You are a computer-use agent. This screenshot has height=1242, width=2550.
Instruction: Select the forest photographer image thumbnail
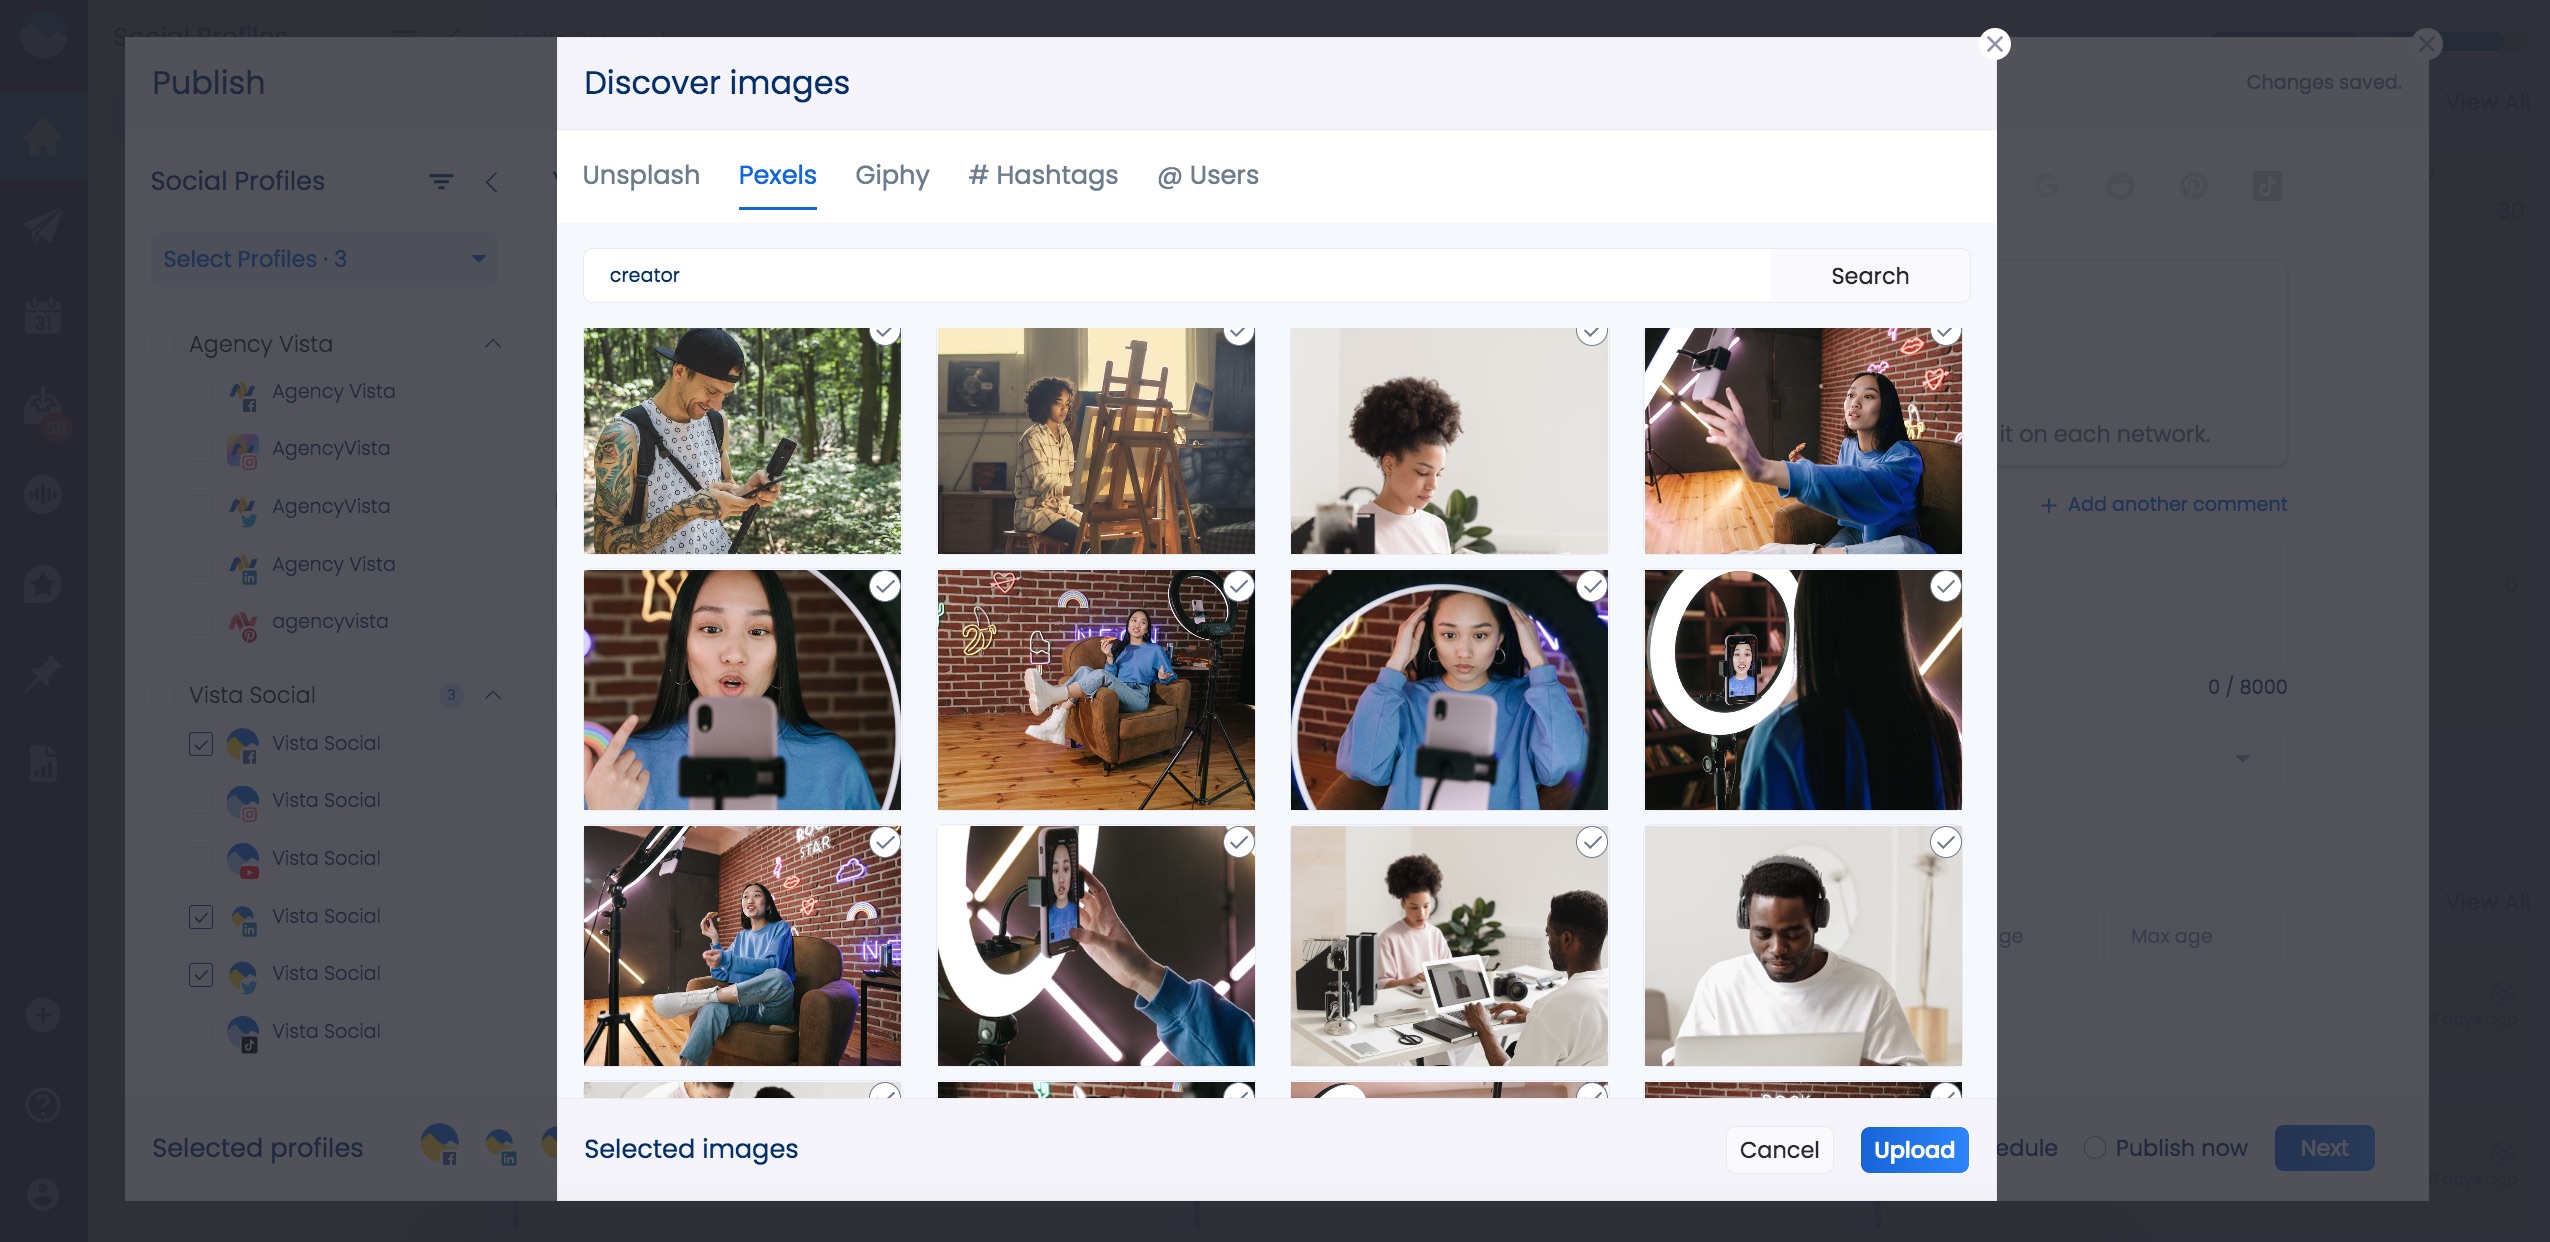point(741,440)
